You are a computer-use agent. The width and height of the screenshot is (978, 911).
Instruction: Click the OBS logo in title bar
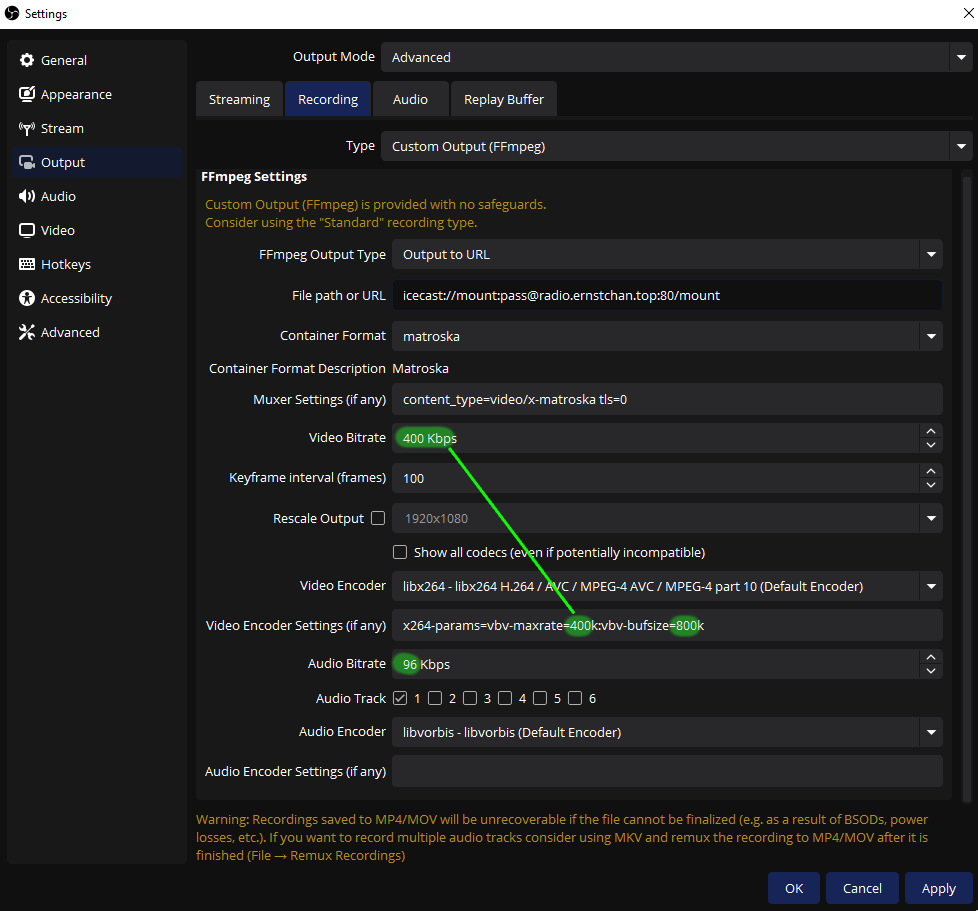point(12,13)
